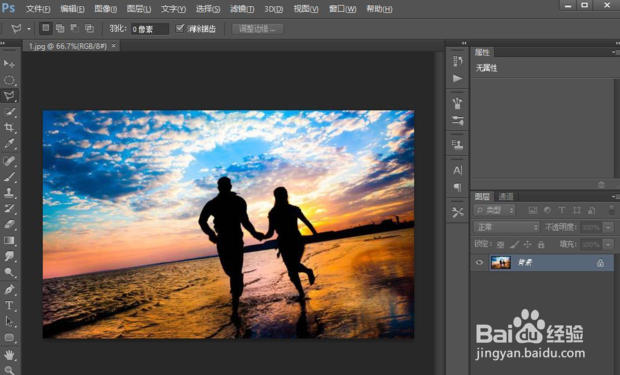Toggle smart object filter icon
Image resolution: width=620 pixels, height=375 pixels.
[592, 210]
